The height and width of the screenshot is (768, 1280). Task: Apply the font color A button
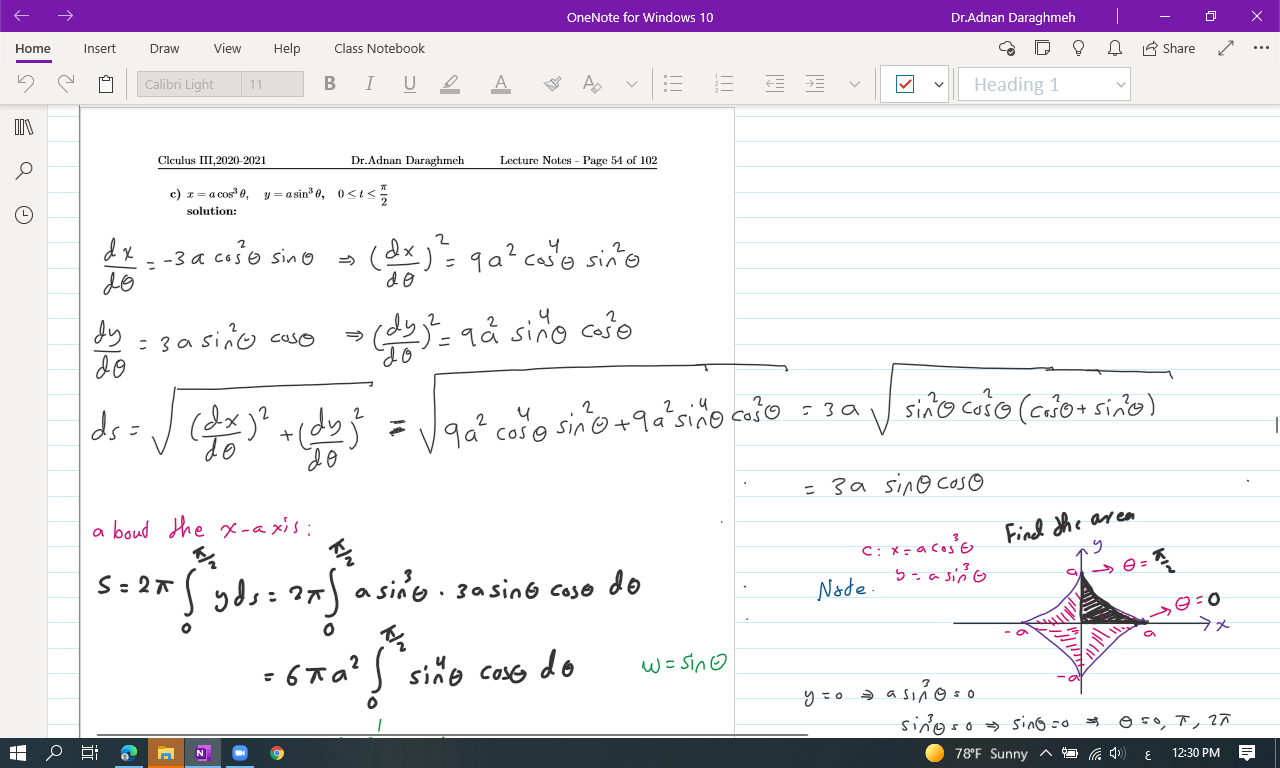pos(501,84)
